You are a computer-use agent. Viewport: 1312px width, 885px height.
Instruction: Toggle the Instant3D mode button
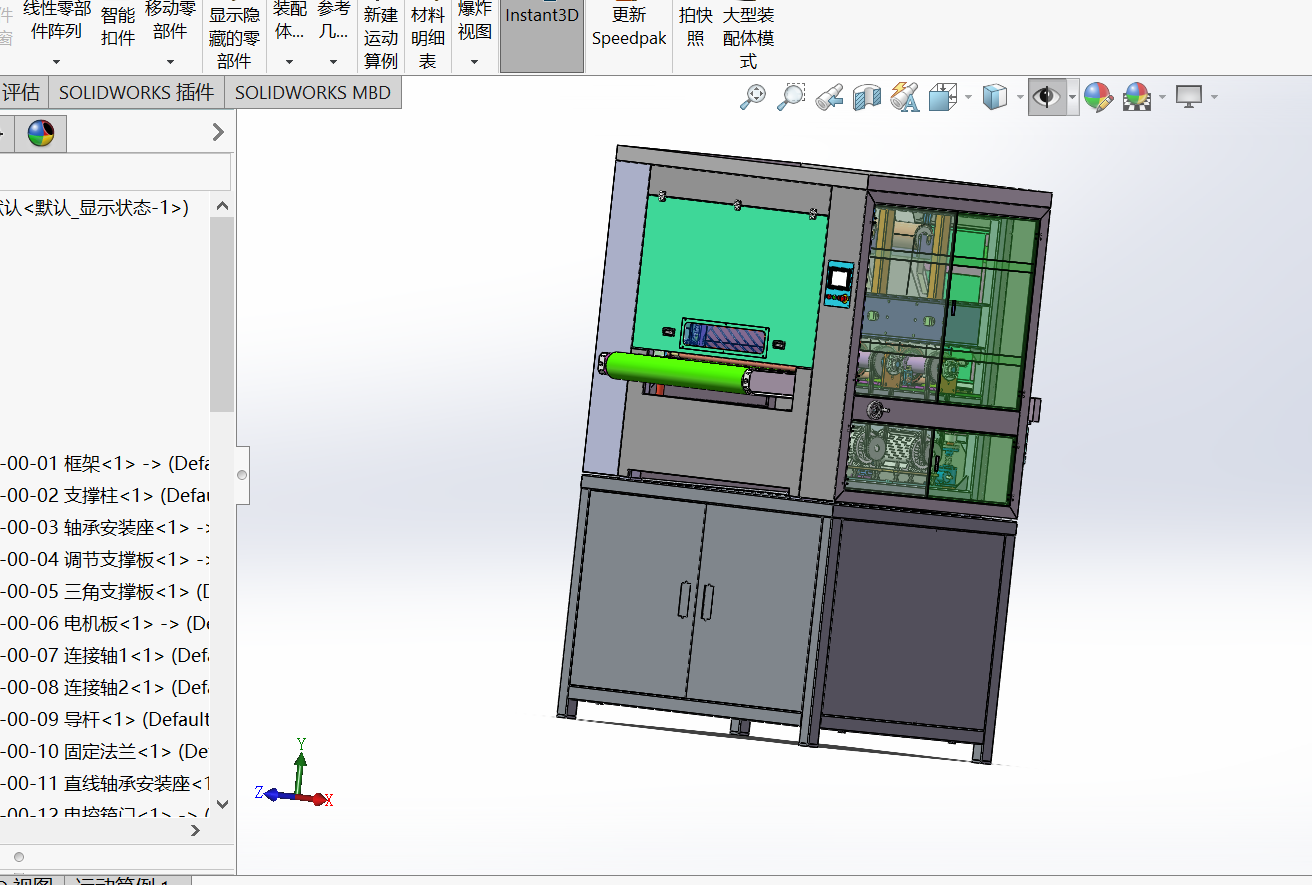[541, 36]
